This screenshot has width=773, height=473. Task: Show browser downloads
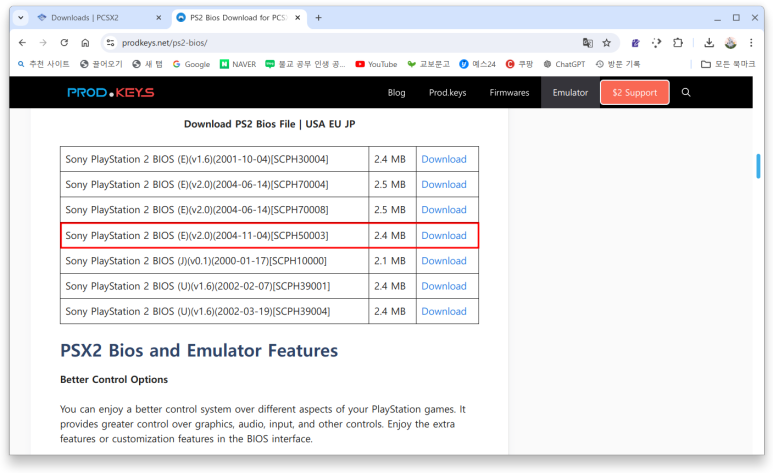click(x=709, y=43)
